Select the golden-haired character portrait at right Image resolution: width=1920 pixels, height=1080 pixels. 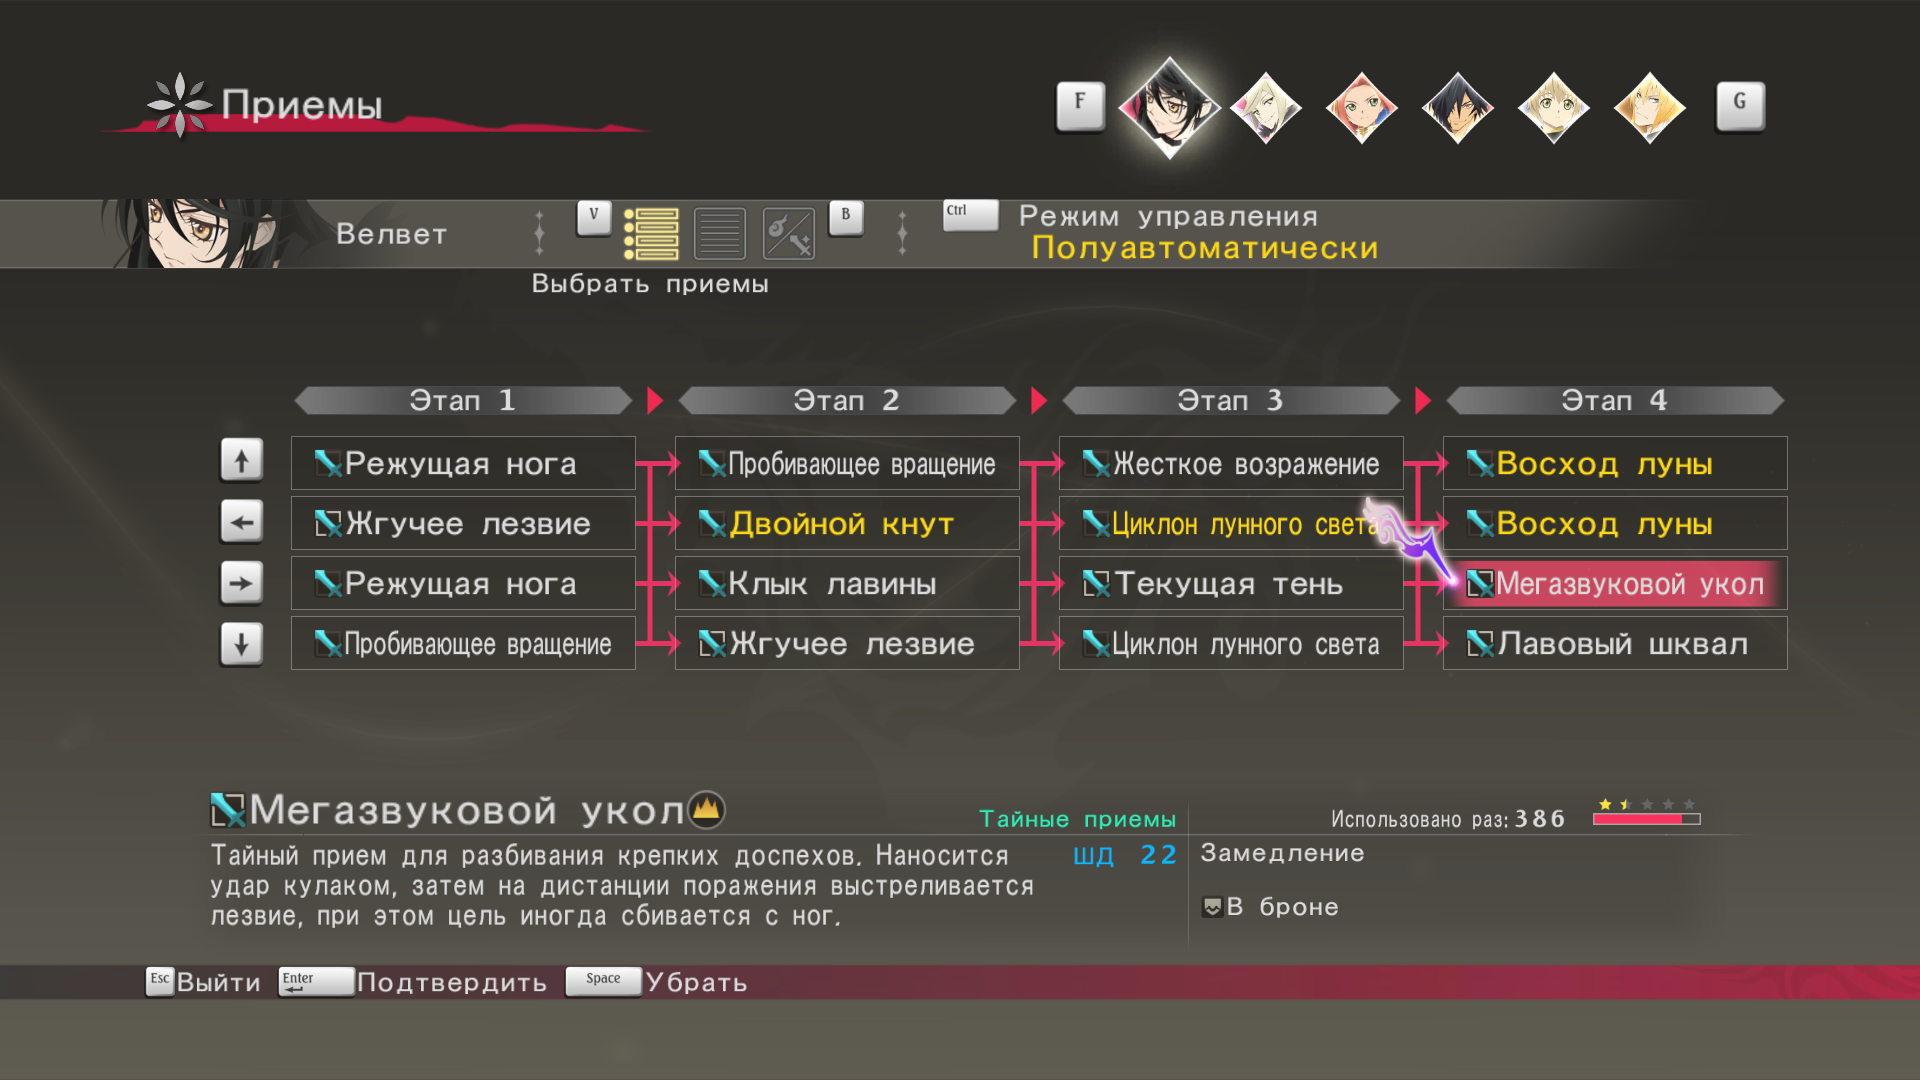pyautogui.click(x=1650, y=108)
